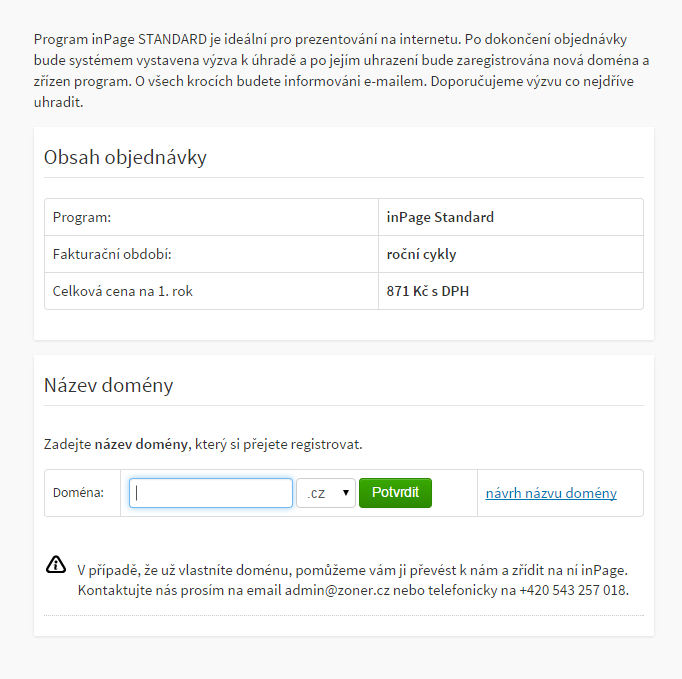Click the inPage STANDARD intro paragraph

[341, 70]
